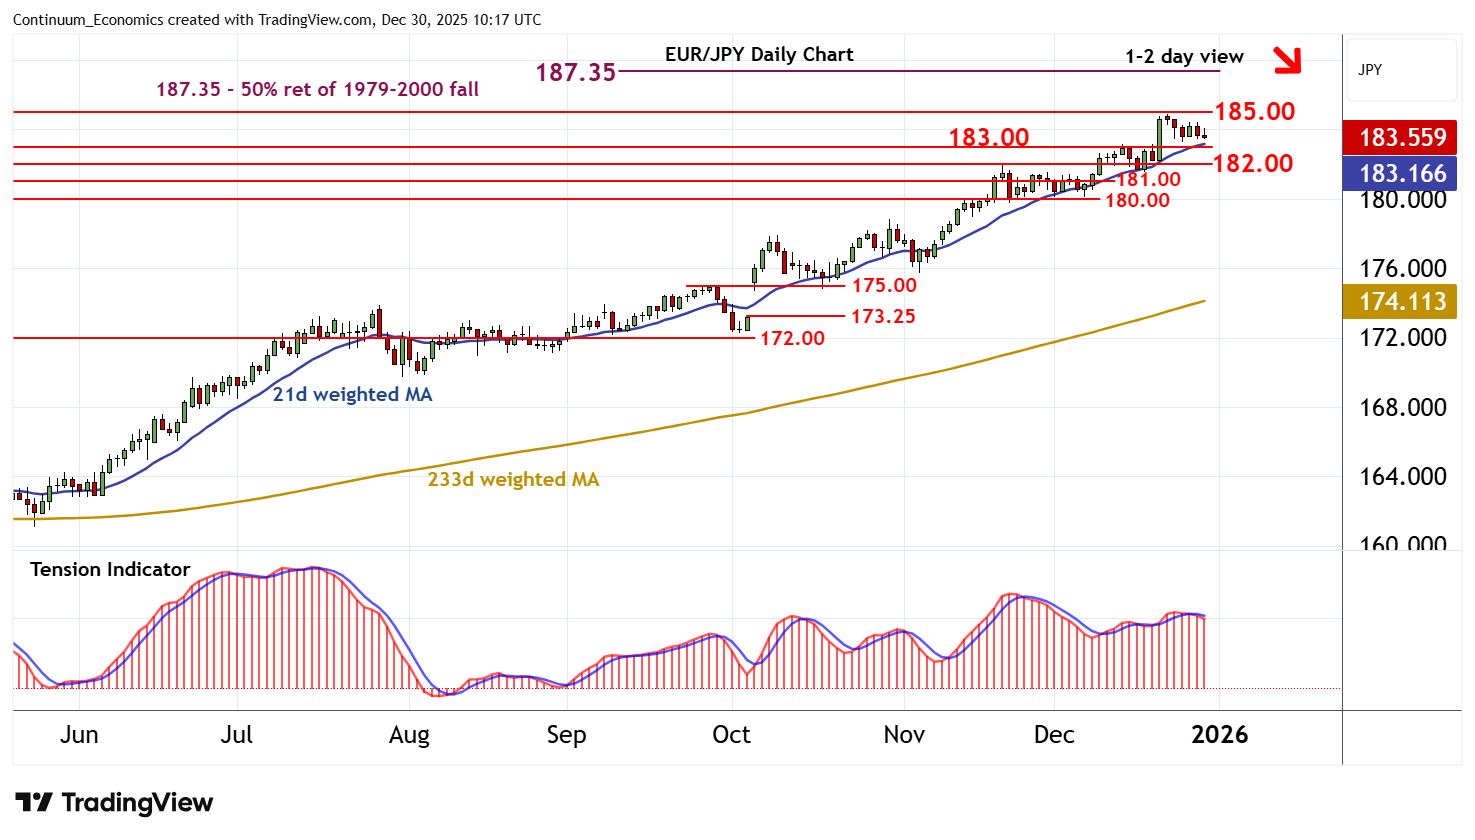The height and width of the screenshot is (840, 1475).
Task: Click the TradingView logo at bottom left
Action: tap(114, 803)
